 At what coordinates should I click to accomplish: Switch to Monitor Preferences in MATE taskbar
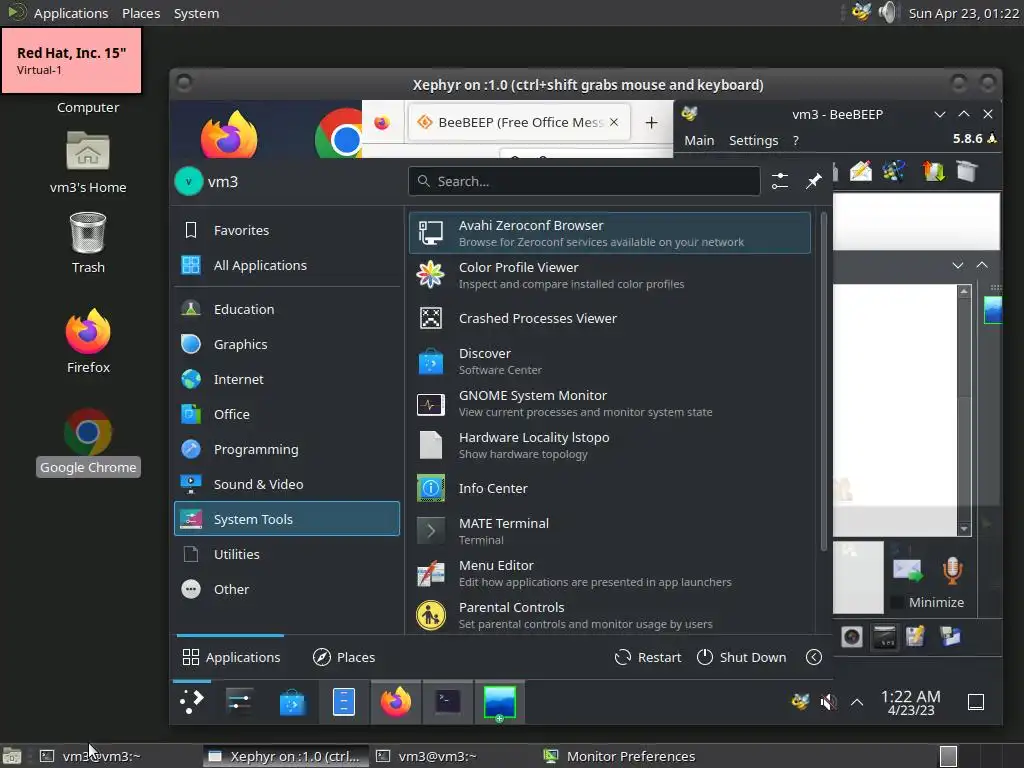(x=620, y=756)
